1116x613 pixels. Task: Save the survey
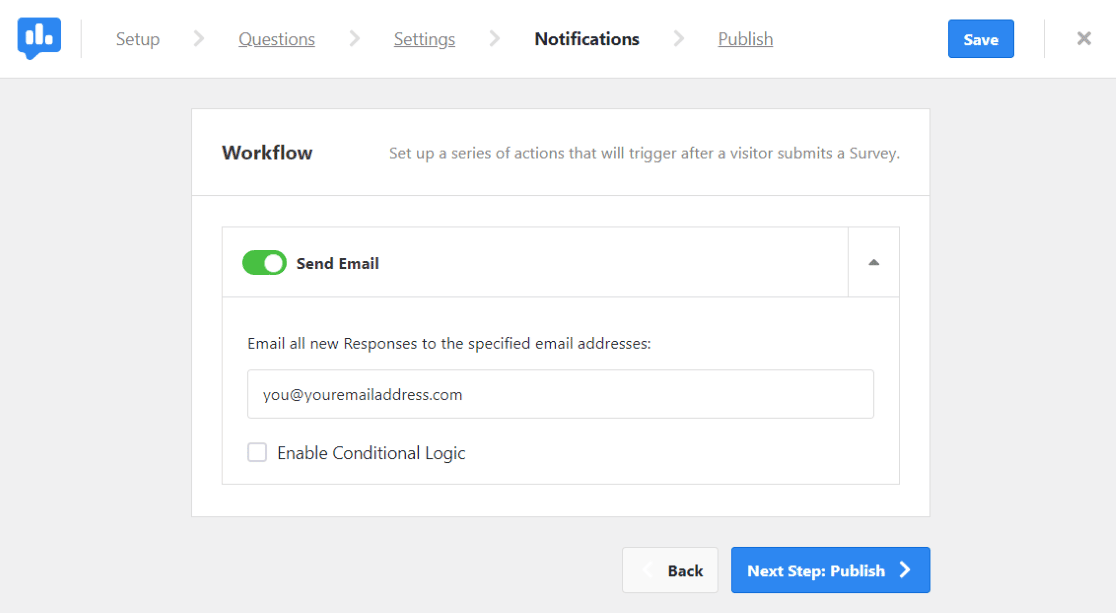pos(980,38)
